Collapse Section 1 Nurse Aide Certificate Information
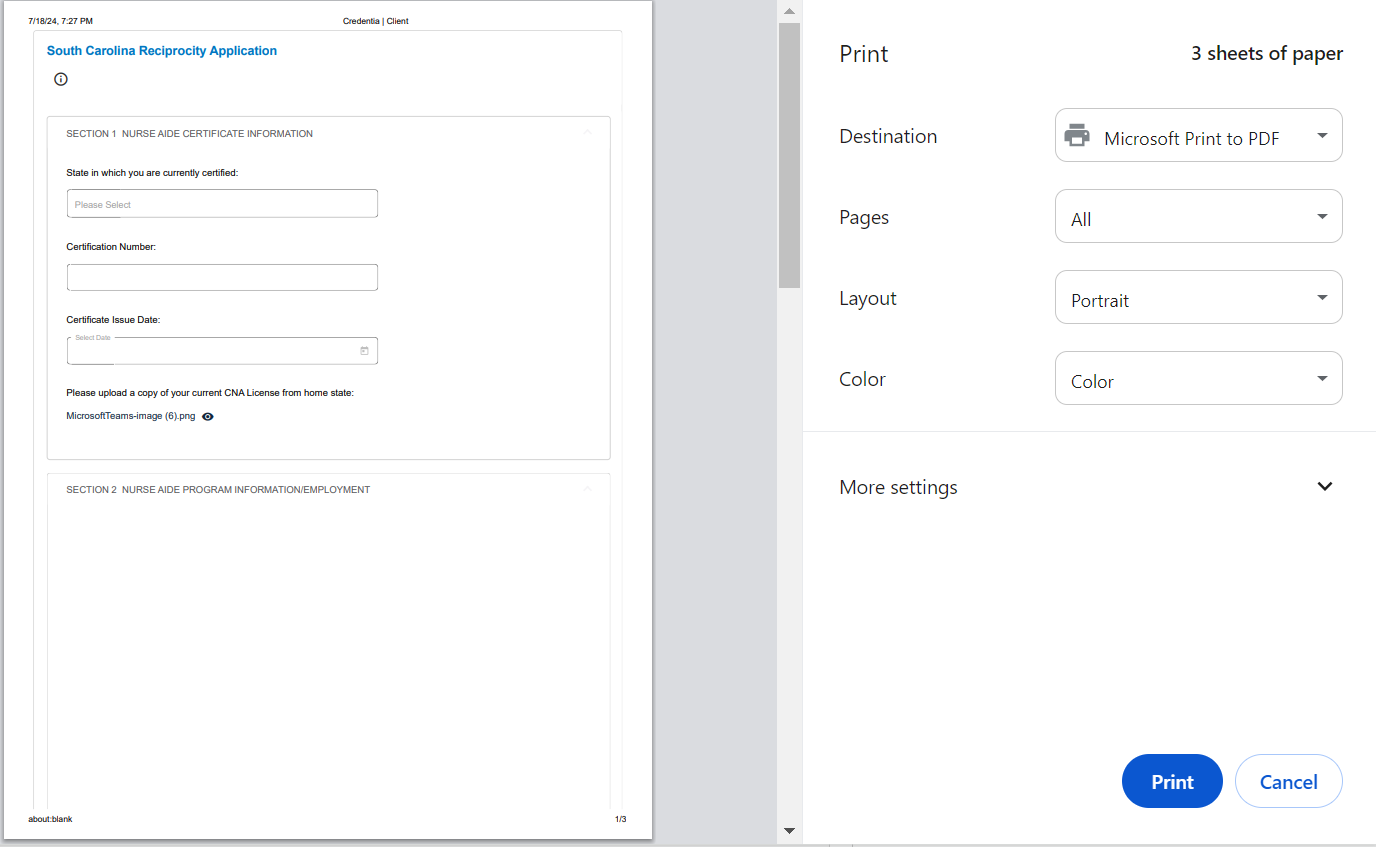The height and width of the screenshot is (847, 1376). click(588, 133)
